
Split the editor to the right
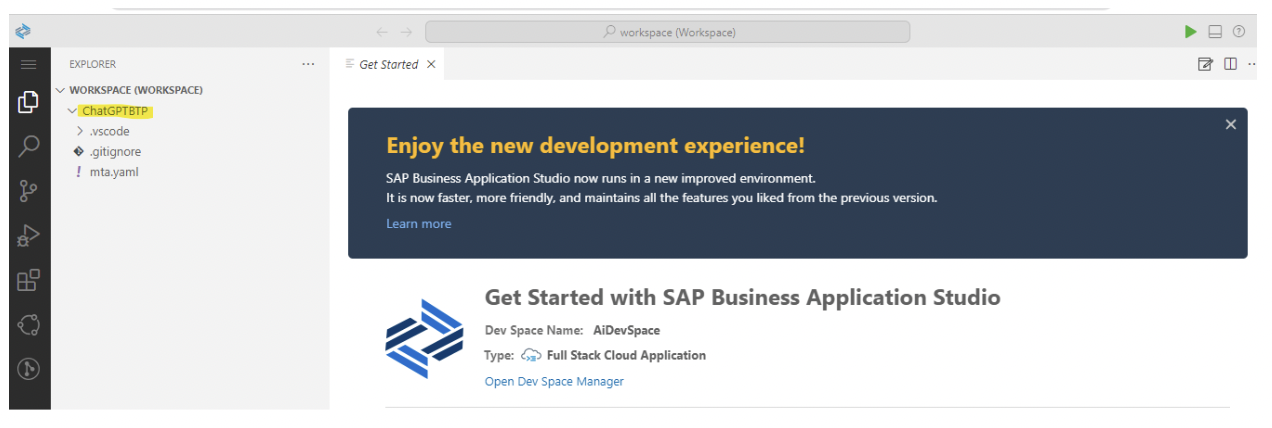[1230, 64]
